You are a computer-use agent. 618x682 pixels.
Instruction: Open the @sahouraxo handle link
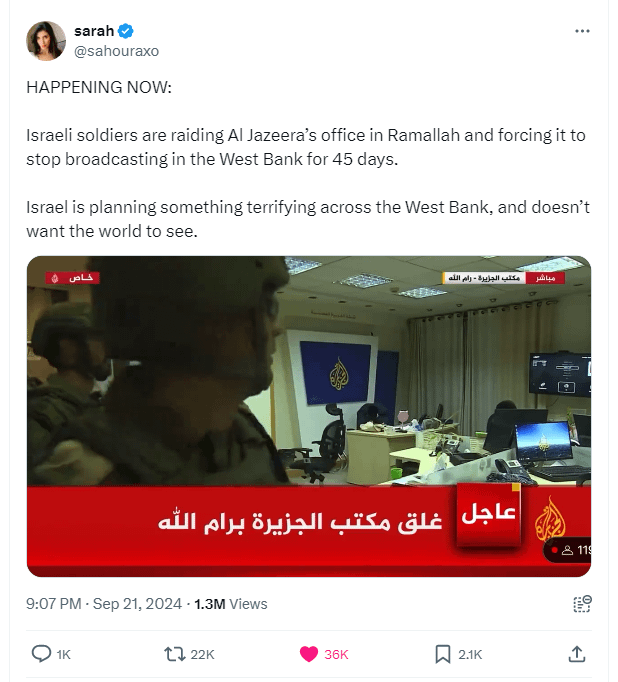click(117, 51)
